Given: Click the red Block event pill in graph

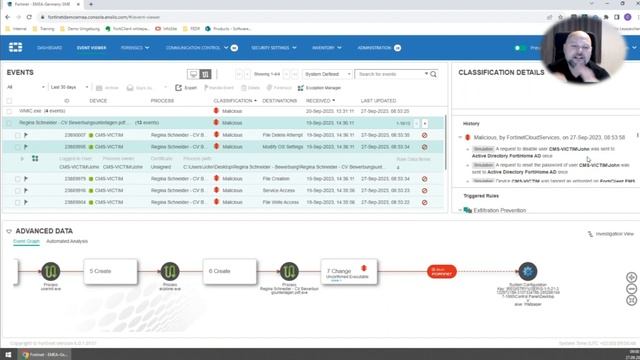Looking at the screenshot, I should pos(442,271).
